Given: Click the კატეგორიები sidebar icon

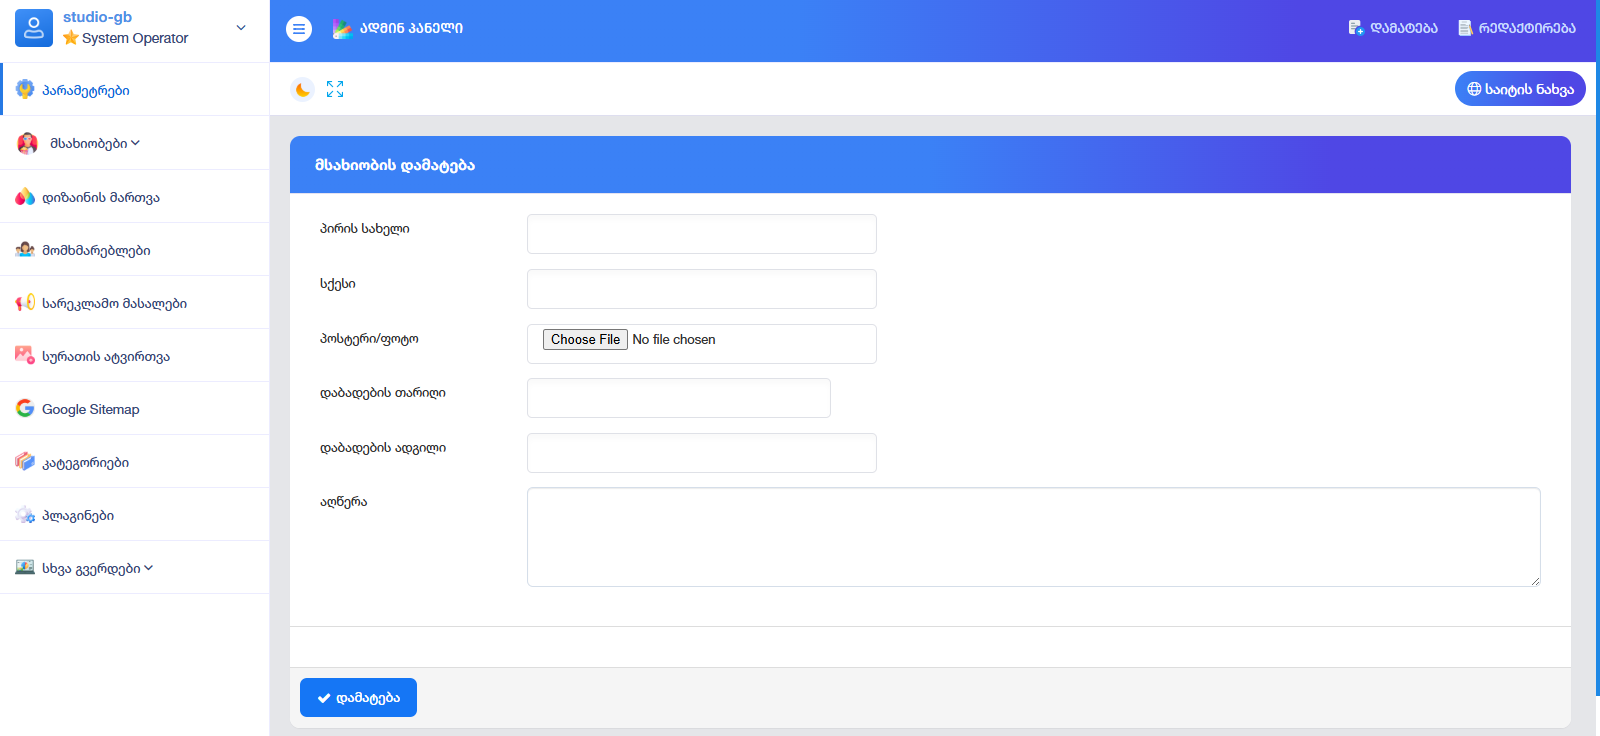Looking at the screenshot, I should pos(25,462).
